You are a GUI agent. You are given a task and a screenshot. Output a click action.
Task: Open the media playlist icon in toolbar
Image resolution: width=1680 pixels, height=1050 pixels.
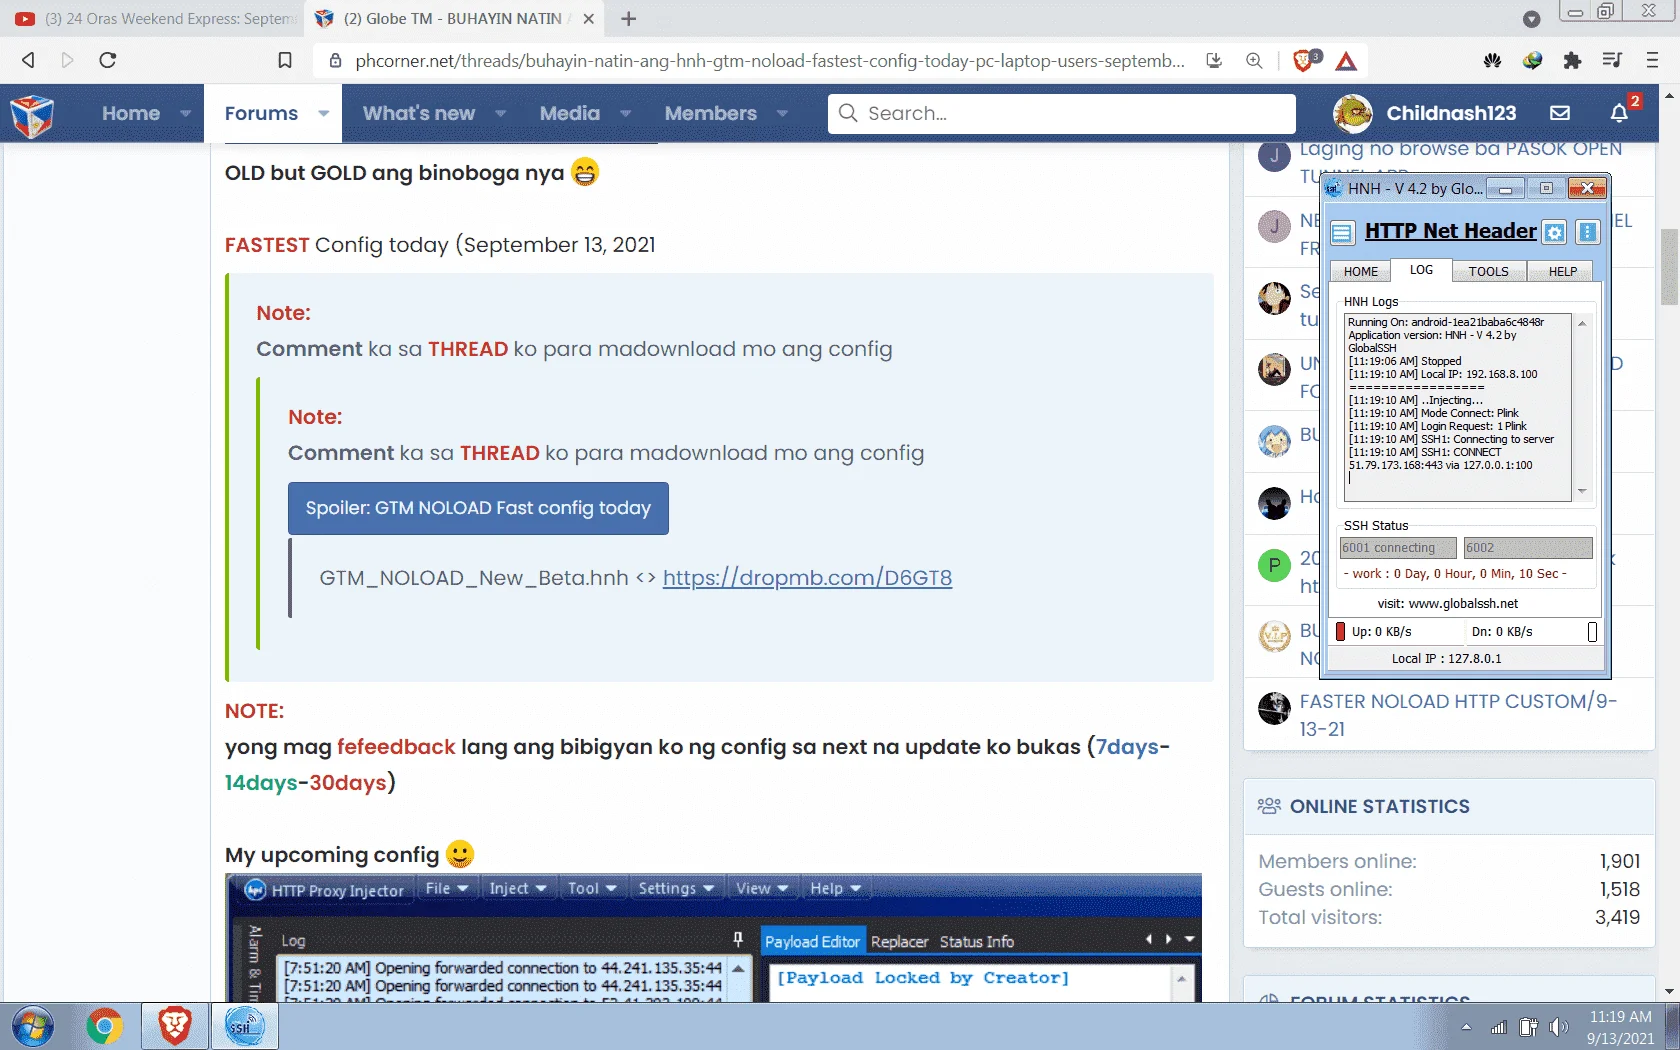1612,61
